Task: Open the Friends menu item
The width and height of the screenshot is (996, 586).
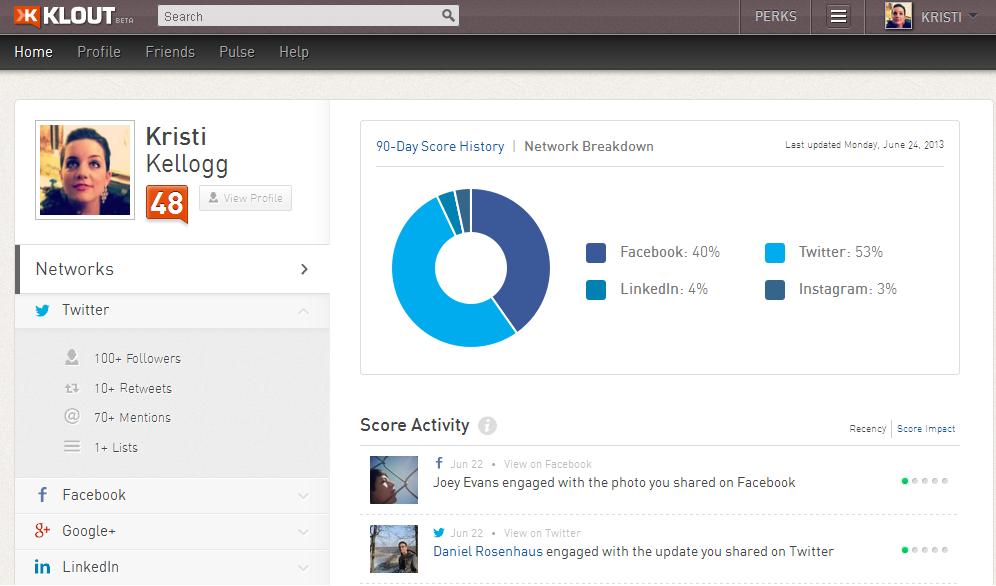Action: click(170, 52)
